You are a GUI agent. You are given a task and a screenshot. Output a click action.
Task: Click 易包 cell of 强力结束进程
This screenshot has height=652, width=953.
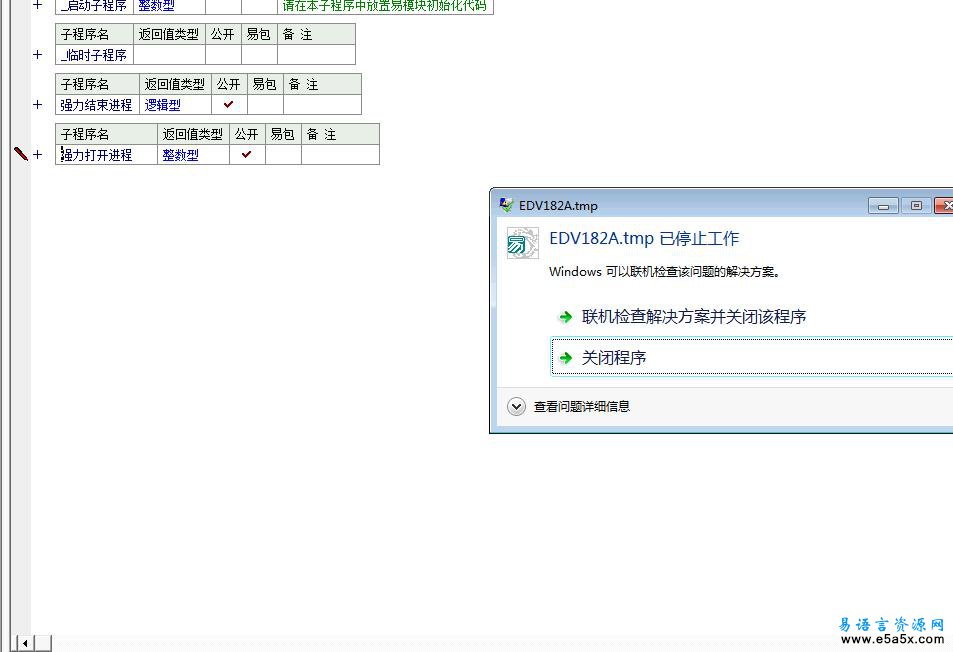(x=264, y=105)
